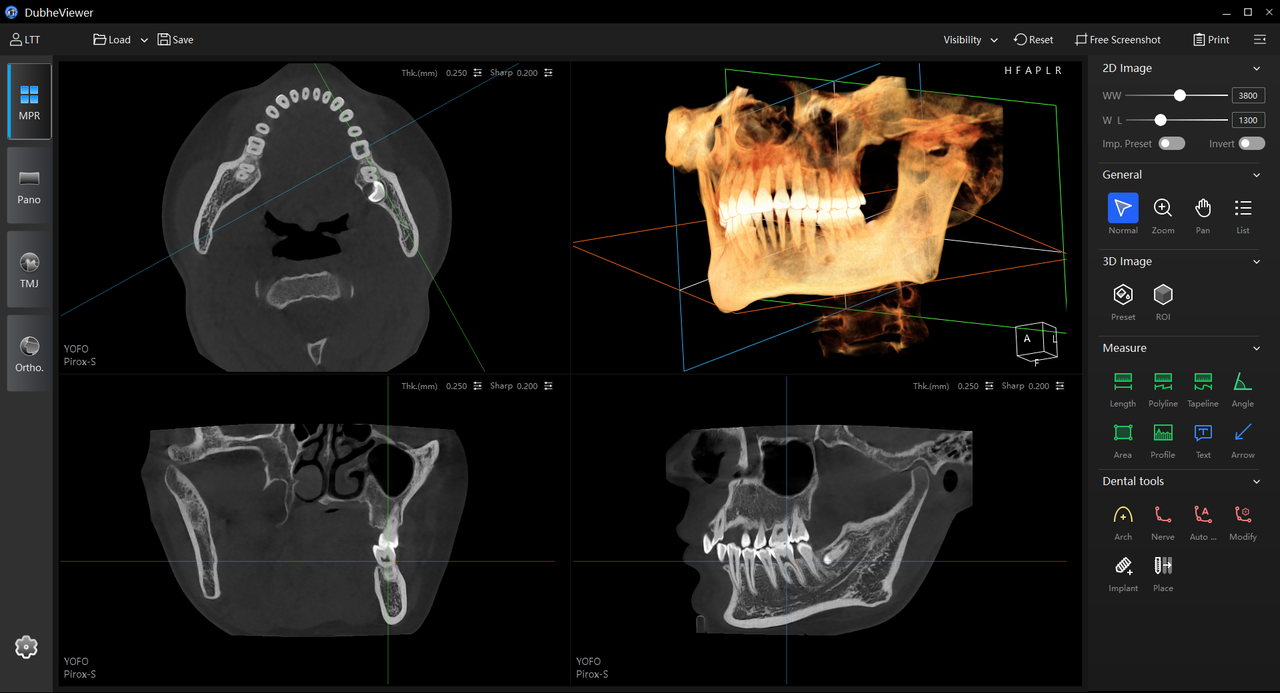The height and width of the screenshot is (693, 1280).
Task: Click the Load button
Action: 112,40
